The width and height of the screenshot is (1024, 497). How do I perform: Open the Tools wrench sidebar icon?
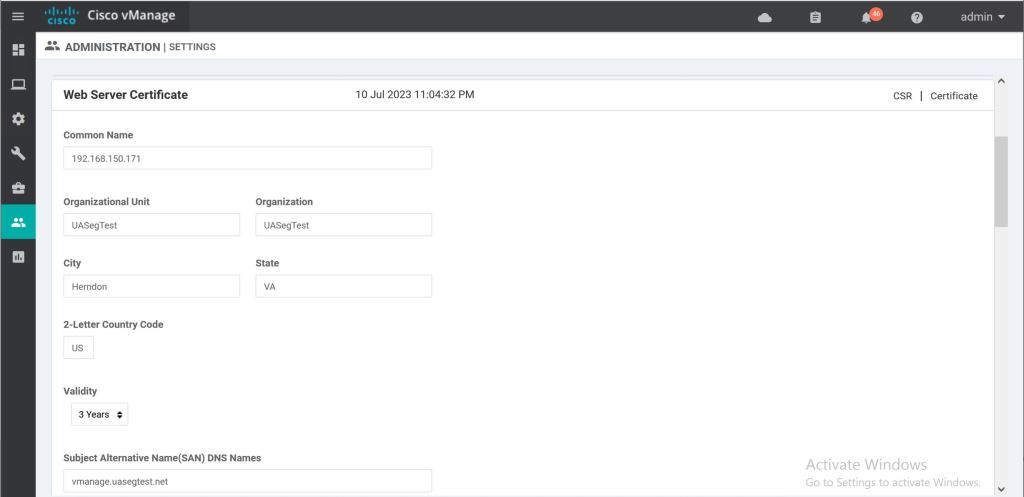17,154
